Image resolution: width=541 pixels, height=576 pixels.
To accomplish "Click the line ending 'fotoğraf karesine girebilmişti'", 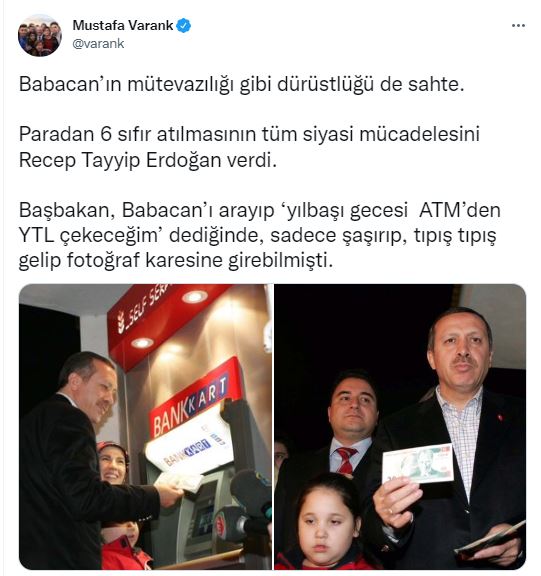I will (176, 260).
